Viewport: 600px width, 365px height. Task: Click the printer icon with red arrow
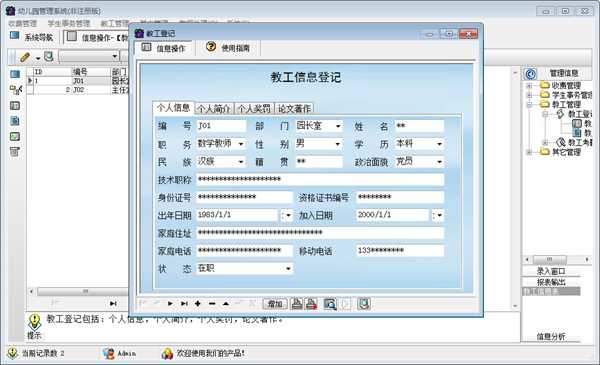311,304
